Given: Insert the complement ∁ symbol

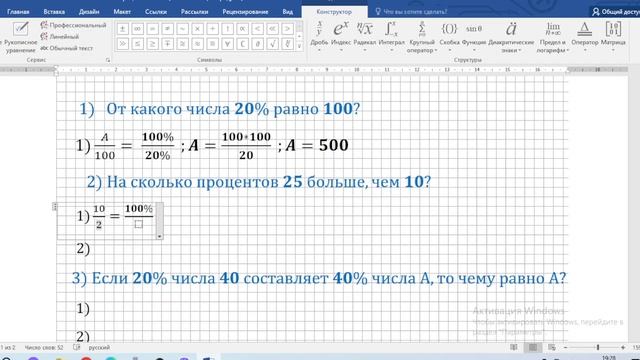Looking at the screenshot, I should [242, 44].
